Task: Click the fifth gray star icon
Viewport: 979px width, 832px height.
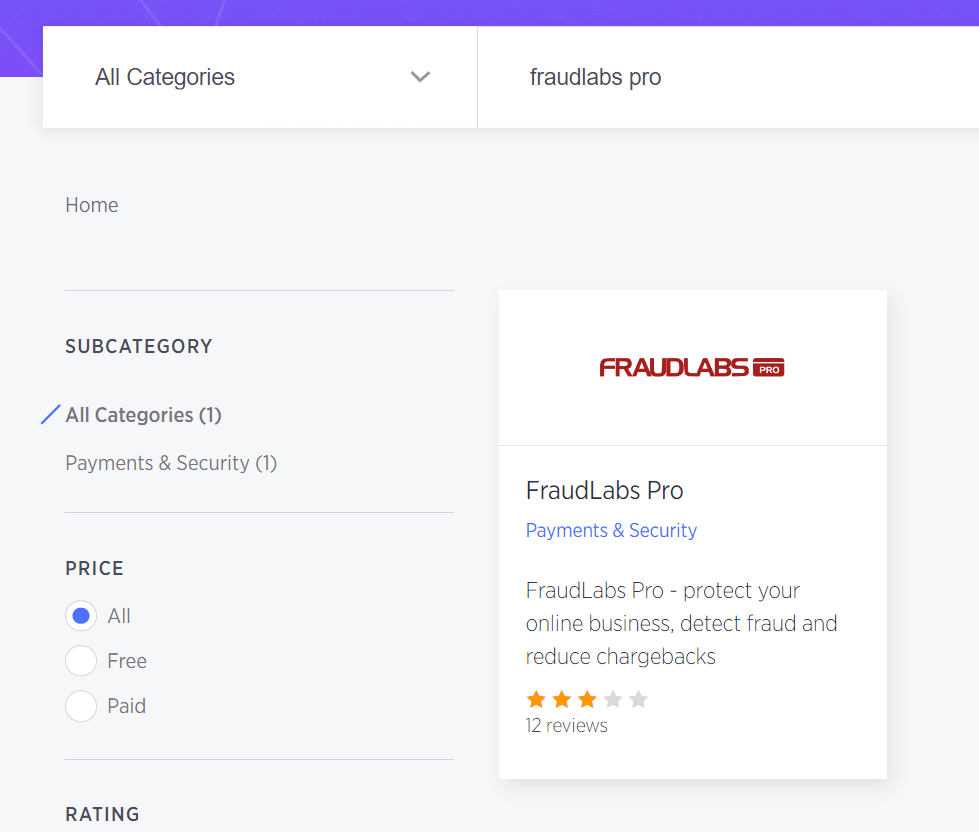Action: [x=639, y=700]
